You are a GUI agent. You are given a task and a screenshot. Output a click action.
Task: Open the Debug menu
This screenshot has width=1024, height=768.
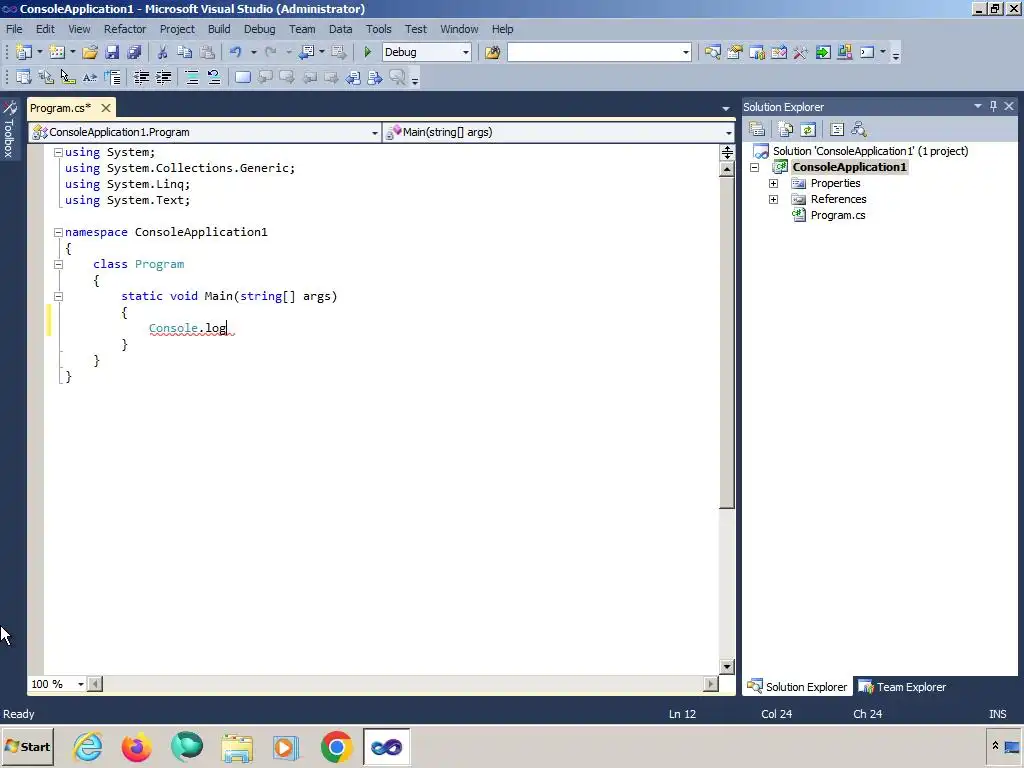click(x=259, y=29)
